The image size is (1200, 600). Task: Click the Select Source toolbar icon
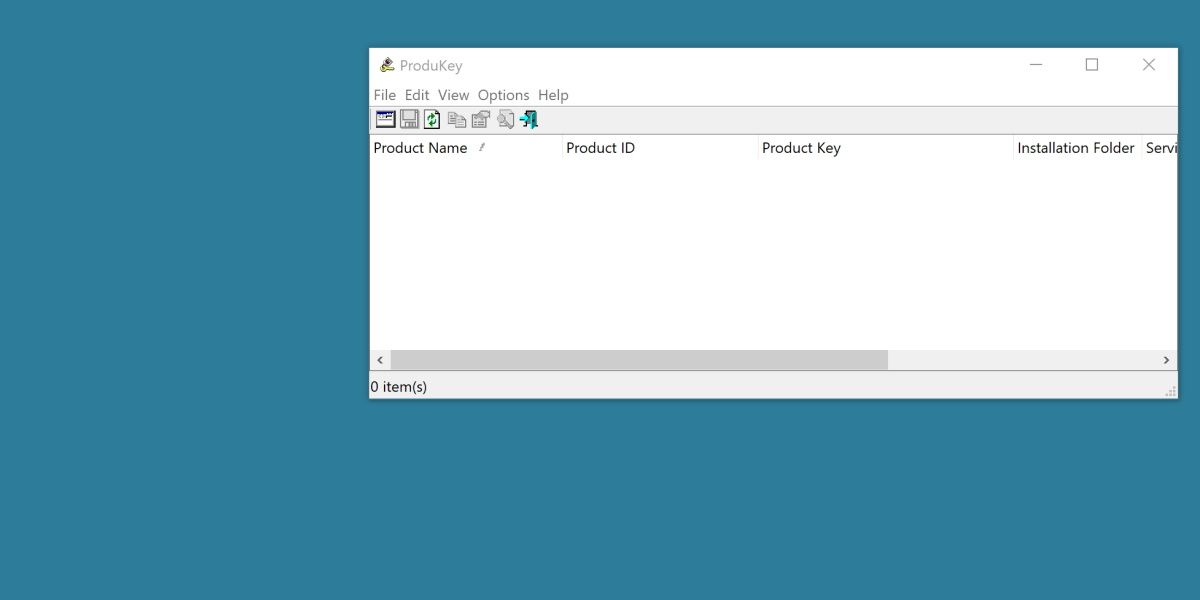(385, 120)
